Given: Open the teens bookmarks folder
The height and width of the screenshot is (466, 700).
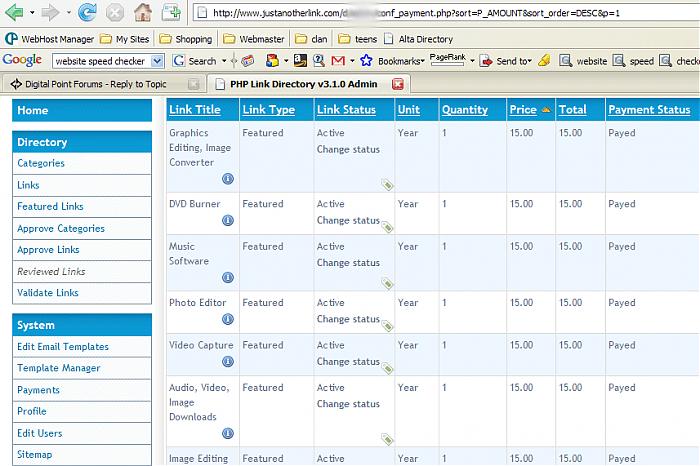Looking at the screenshot, I should point(358,39).
